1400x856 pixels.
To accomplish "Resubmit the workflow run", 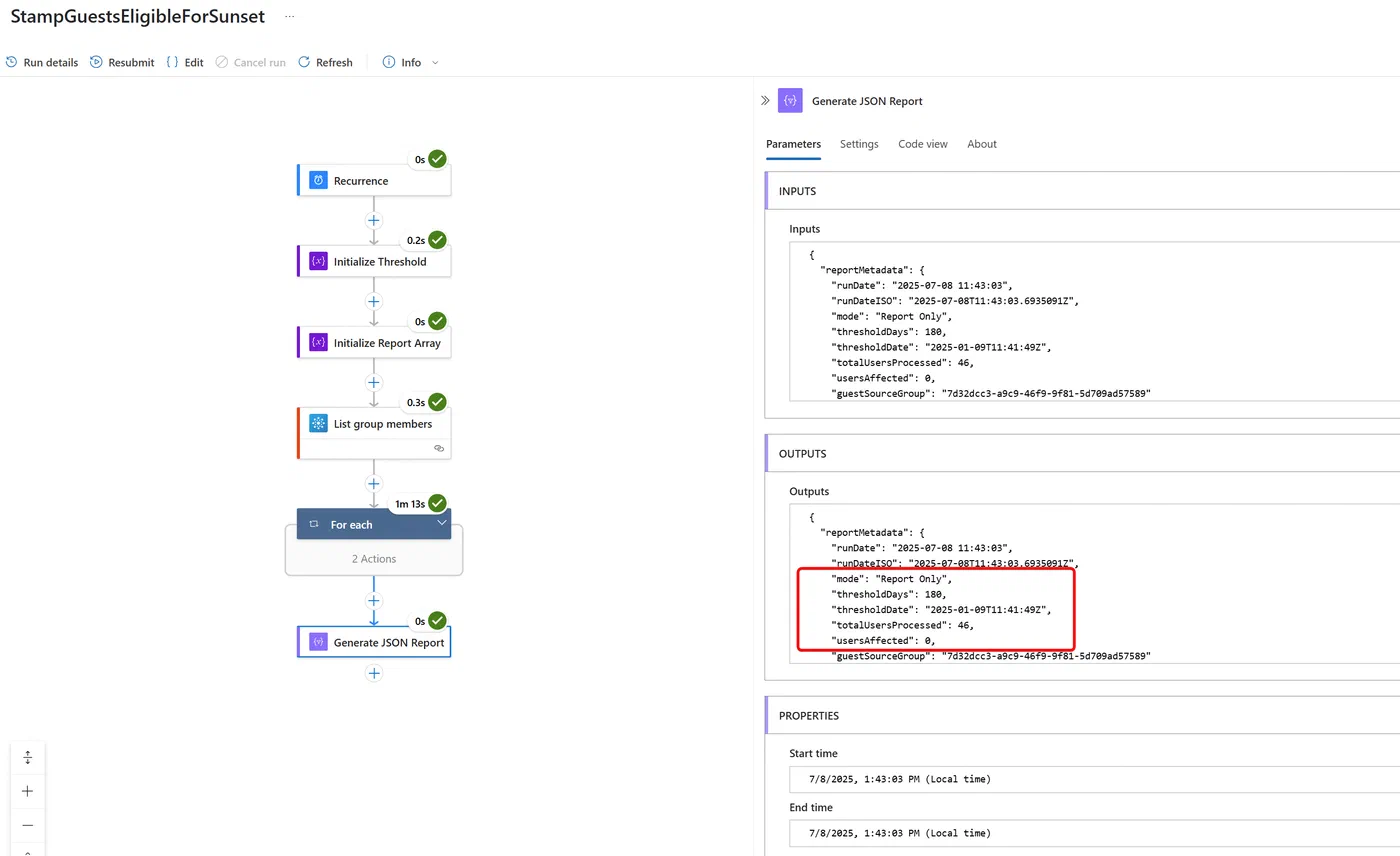I will [x=122, y=62].
